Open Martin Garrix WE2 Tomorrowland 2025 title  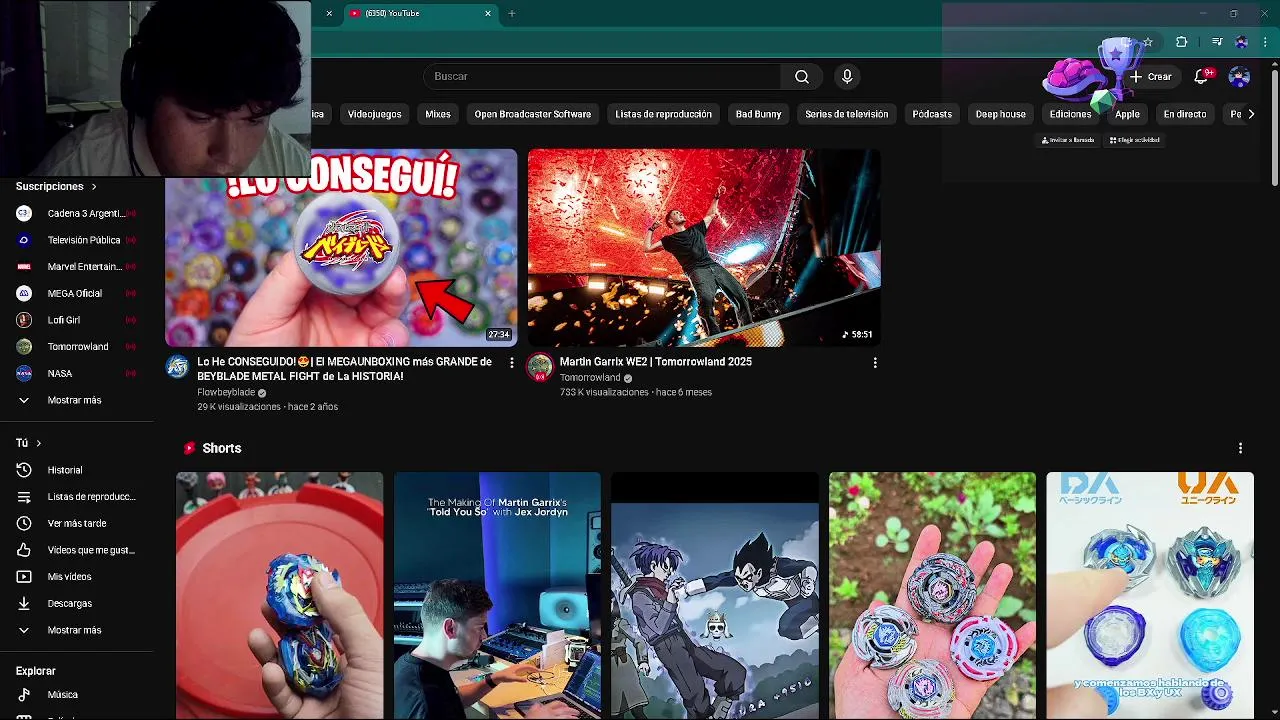656,362
